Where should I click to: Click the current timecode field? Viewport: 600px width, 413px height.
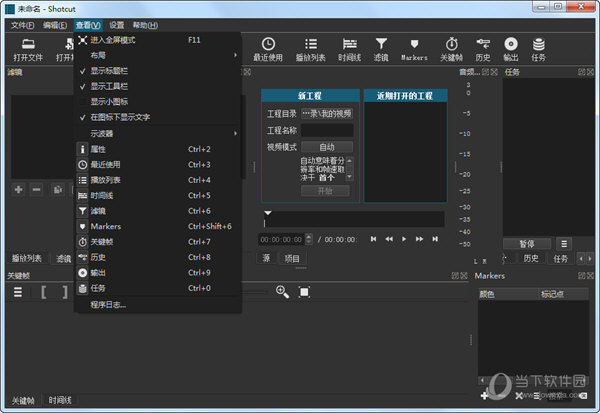tap(281, 240)
